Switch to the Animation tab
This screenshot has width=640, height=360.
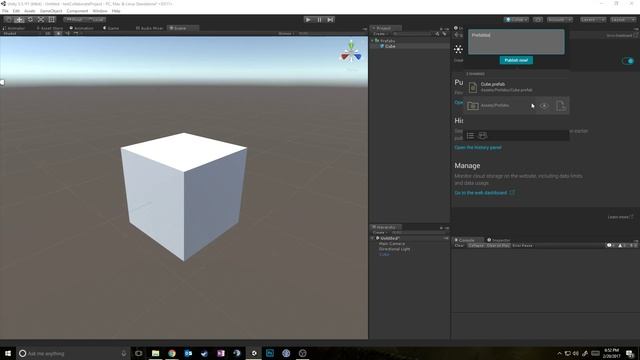[x=82, y=28]
